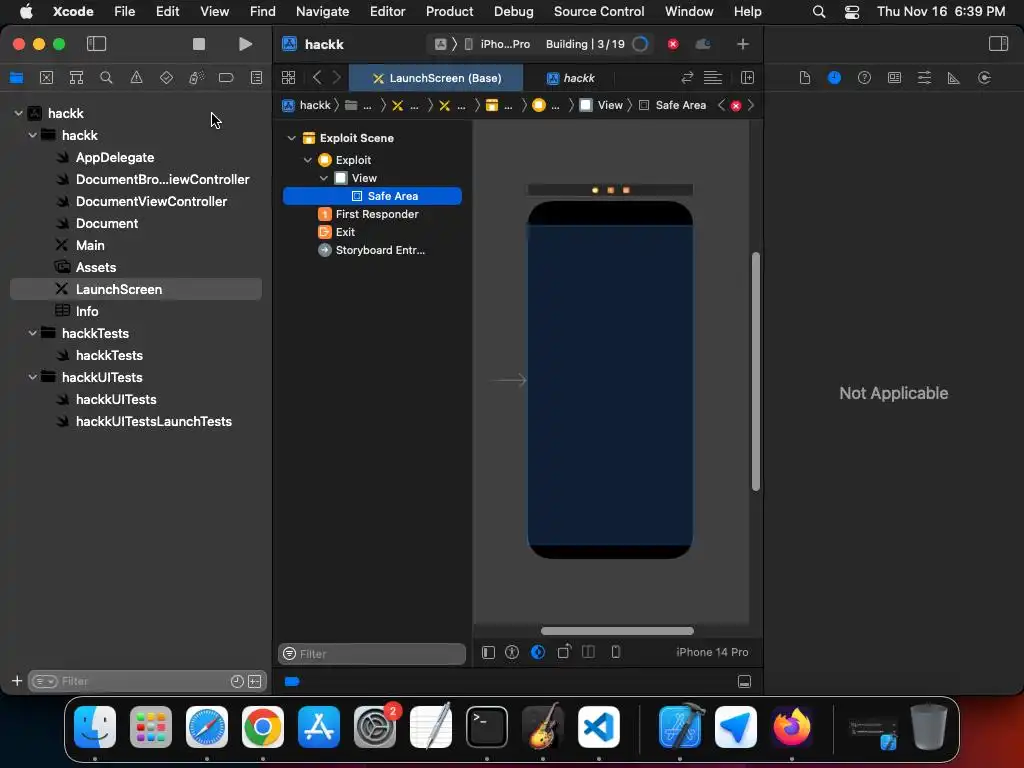Image resolution: width=1024 pixels, height=768 pixels.
Task: Add a new file with plus button
Action: [17, 681]
